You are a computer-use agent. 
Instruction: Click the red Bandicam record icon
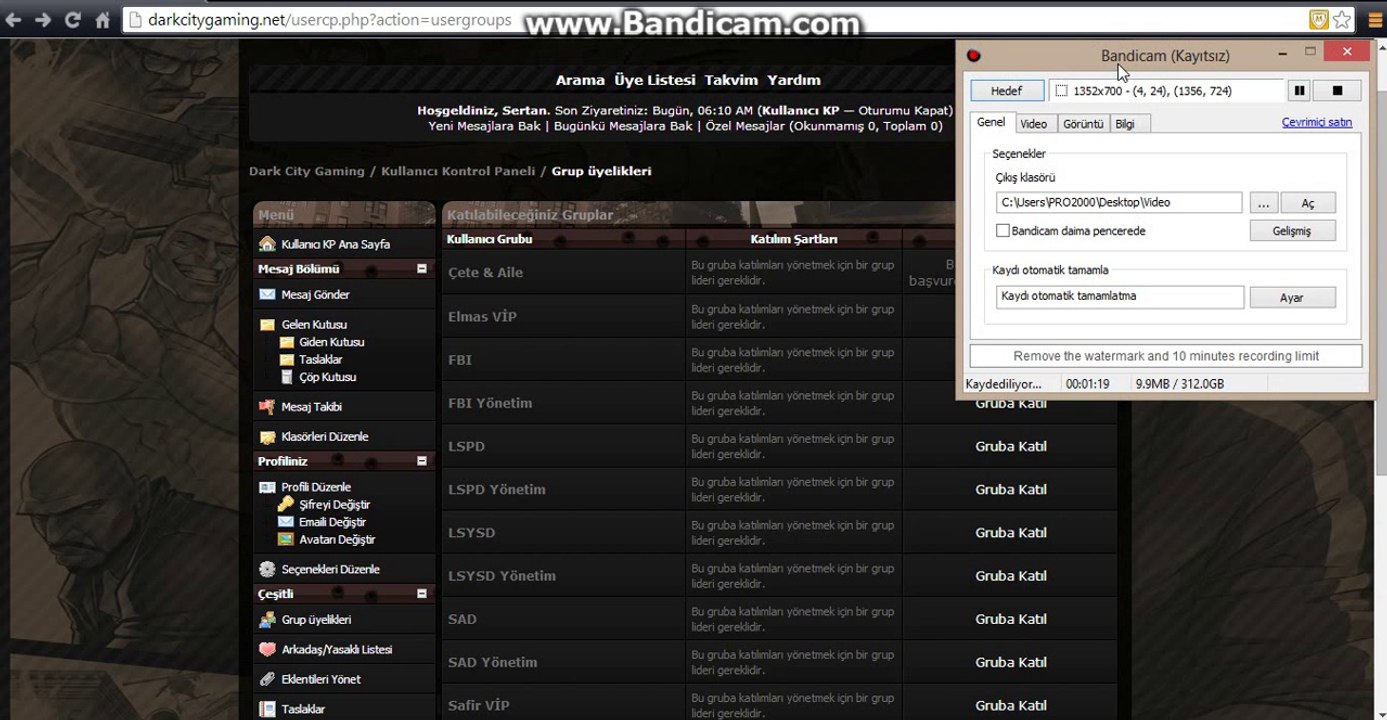pos(974,56)
